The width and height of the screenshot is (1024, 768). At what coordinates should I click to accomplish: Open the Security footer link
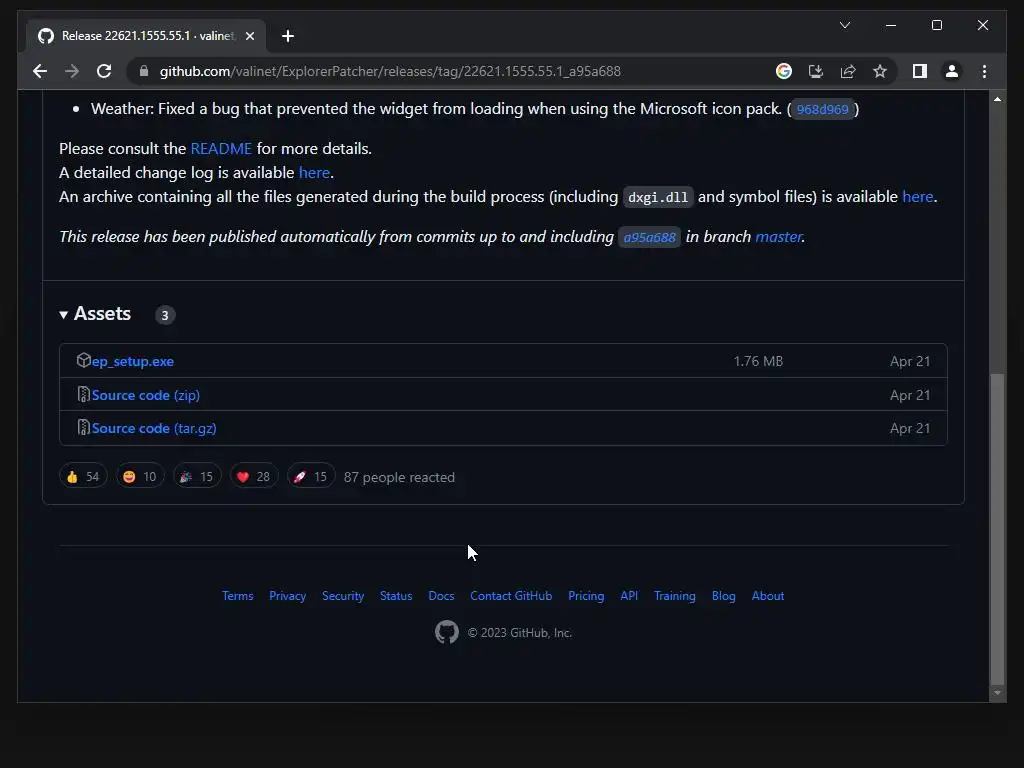pos(343,596)
